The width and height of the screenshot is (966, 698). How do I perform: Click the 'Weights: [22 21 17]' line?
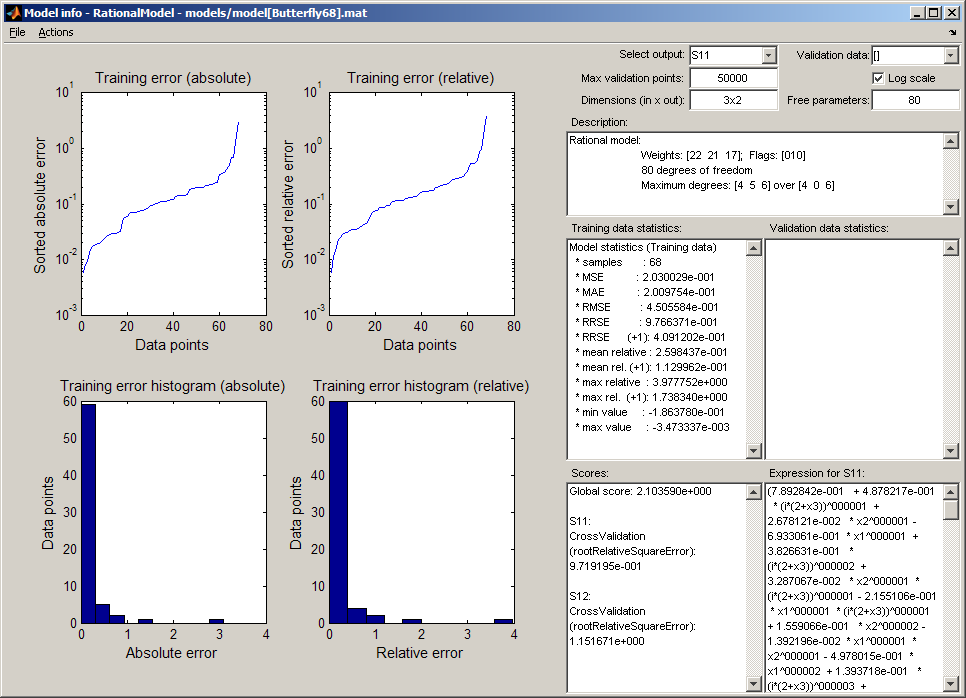pos(691,155)
